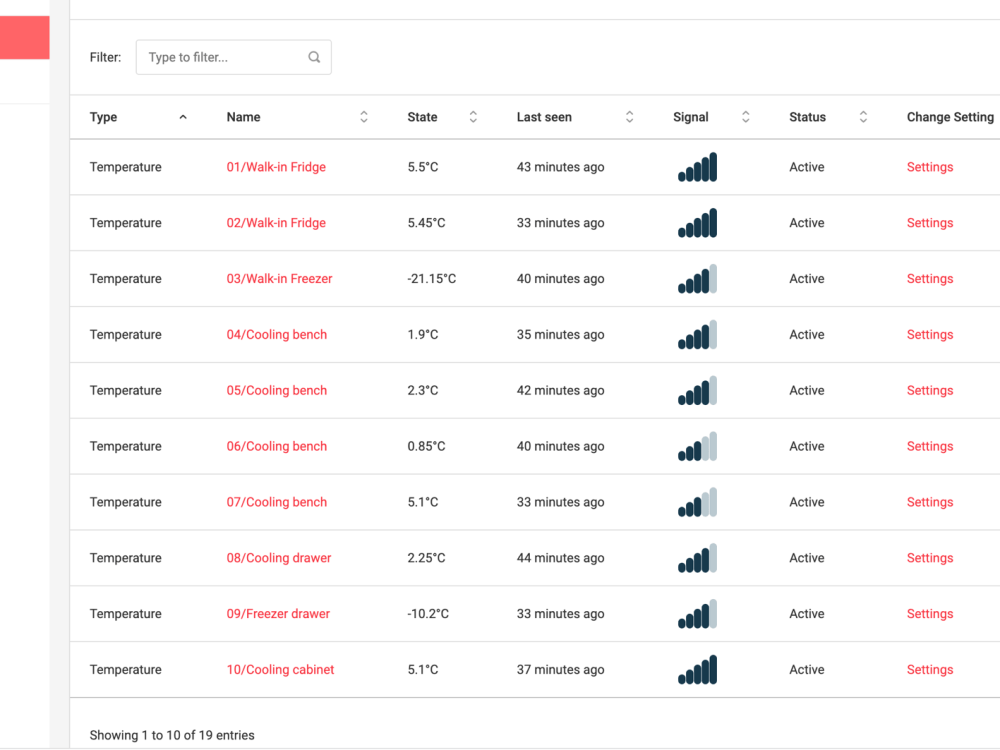Screen dimensions: 1000x750
Task: Click the 1.9°C state value
Action: coord(423,335)
